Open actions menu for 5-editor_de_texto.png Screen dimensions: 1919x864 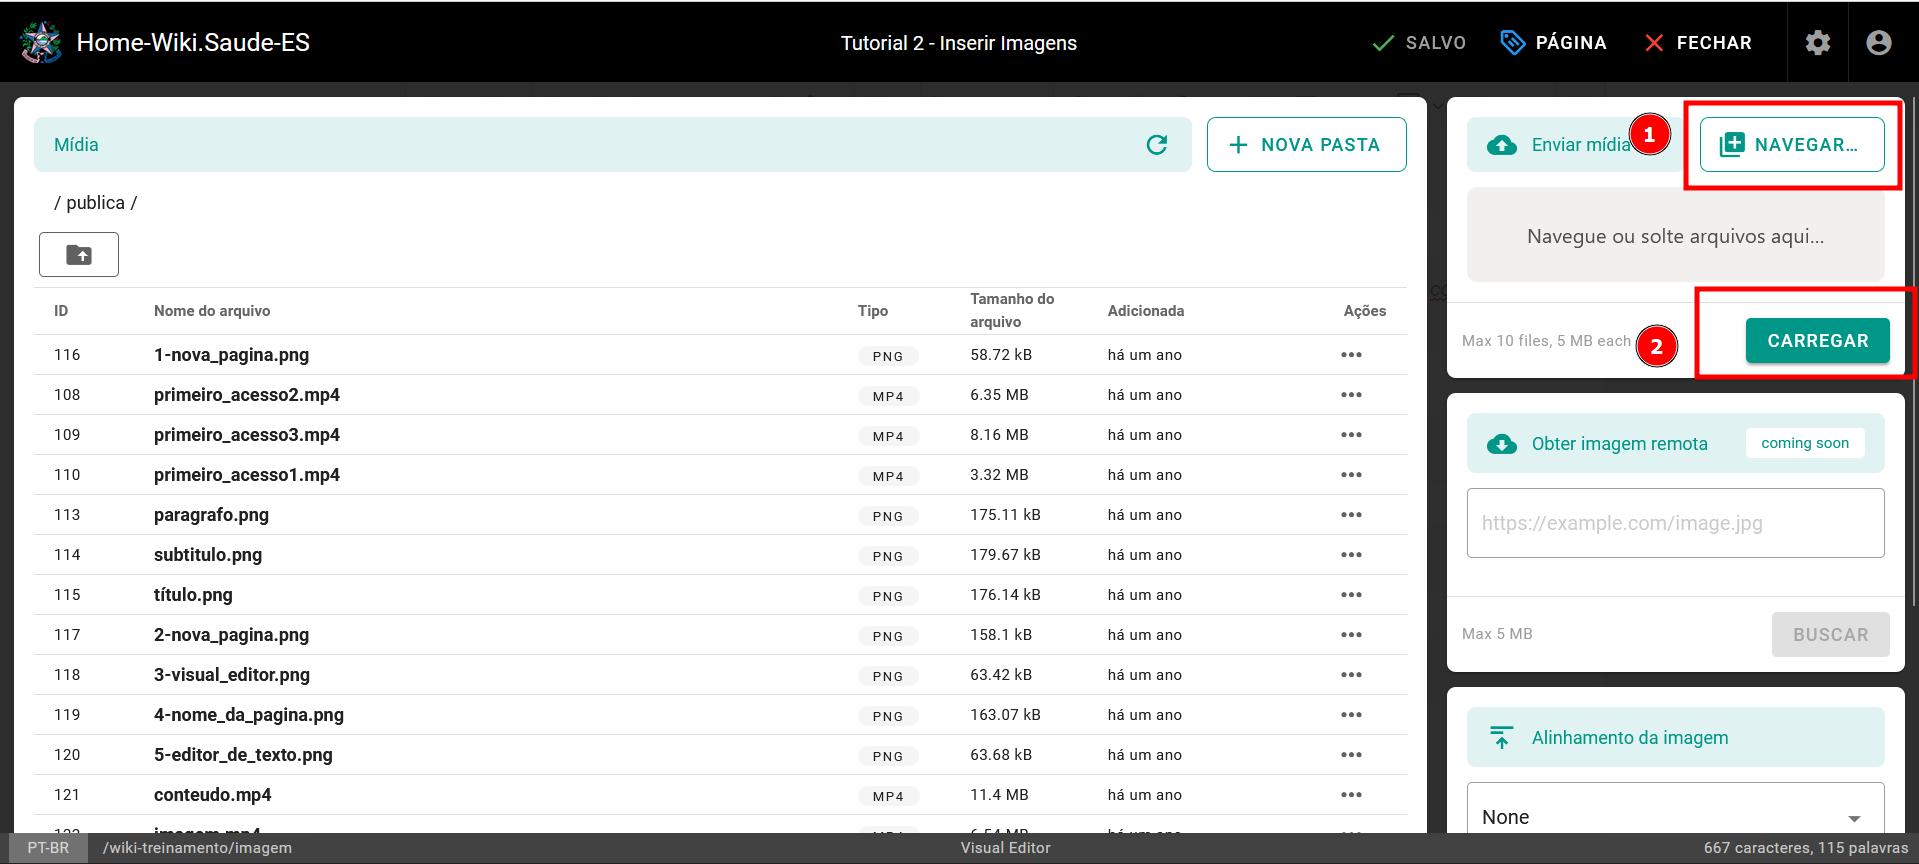click(x=1351, y=755)
